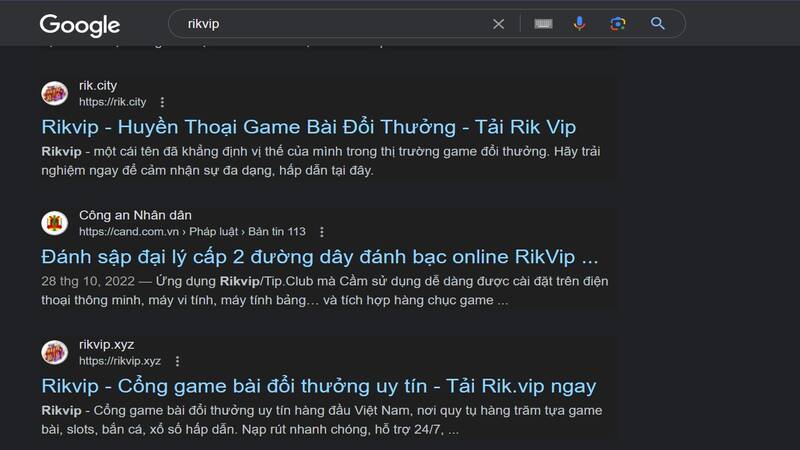Click the rik.city result favicon

tap(54, 94)
